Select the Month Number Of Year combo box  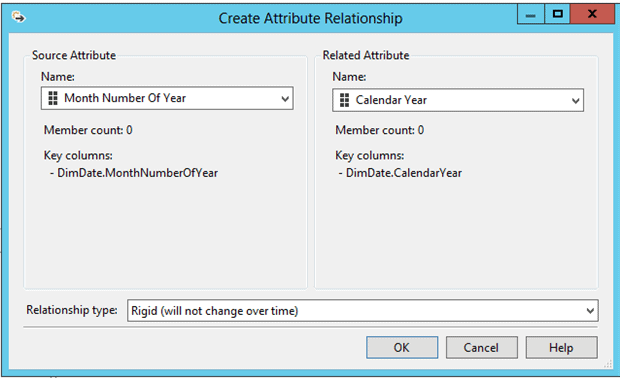click(x=167, y=98)
